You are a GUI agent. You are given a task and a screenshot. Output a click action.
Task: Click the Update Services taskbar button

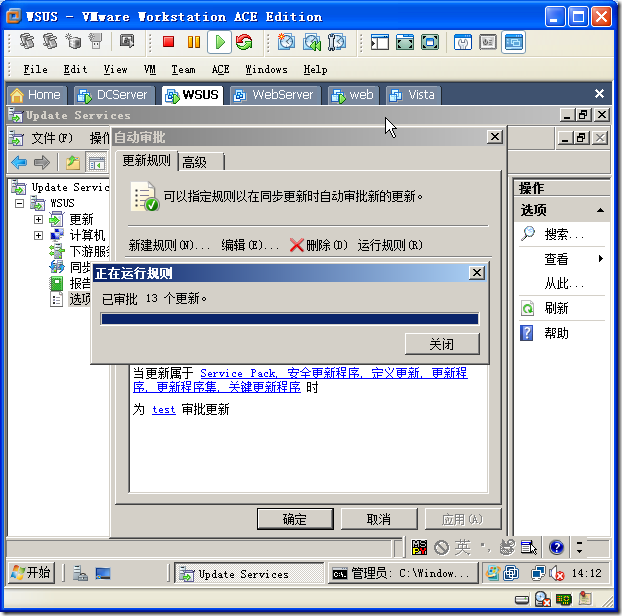coord(249,574)
